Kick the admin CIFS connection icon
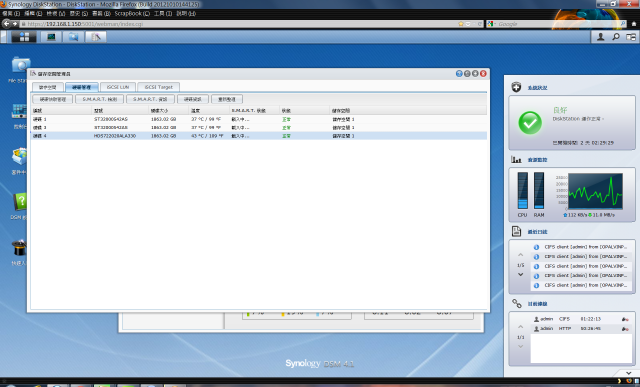The image size is (640, 387). coord(625,319)
